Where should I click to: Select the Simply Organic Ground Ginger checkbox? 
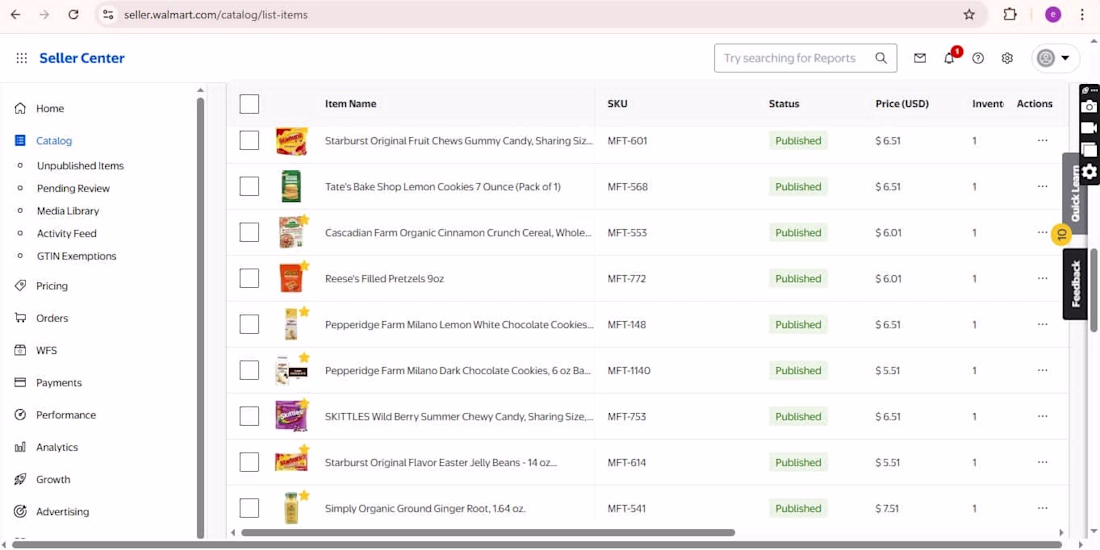pos(249,509)
